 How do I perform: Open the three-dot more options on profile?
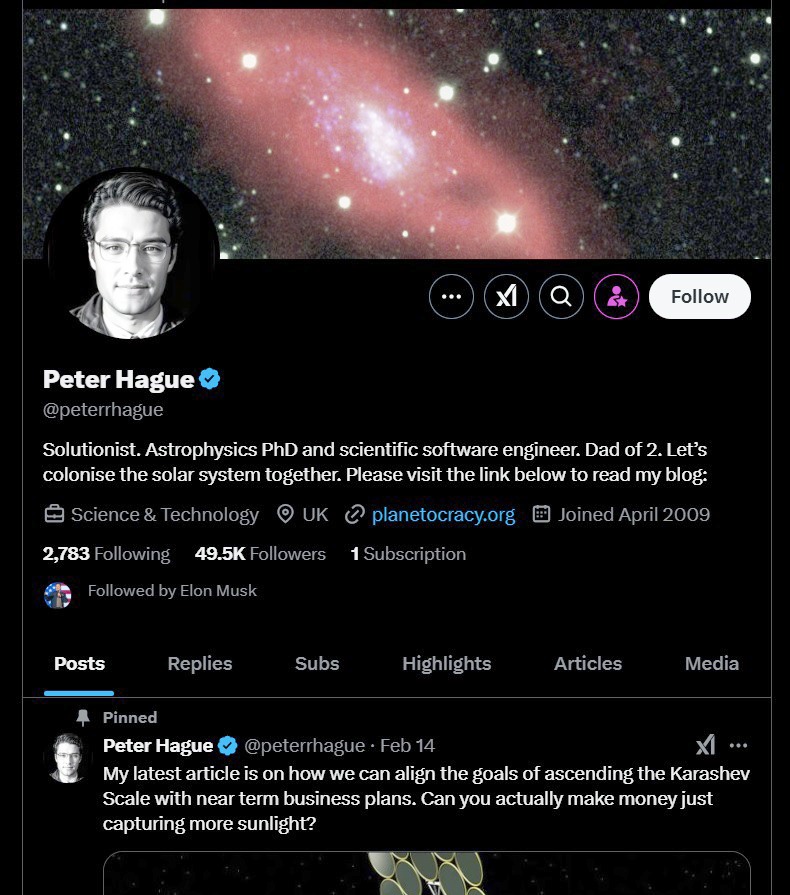tap(451, 296)
